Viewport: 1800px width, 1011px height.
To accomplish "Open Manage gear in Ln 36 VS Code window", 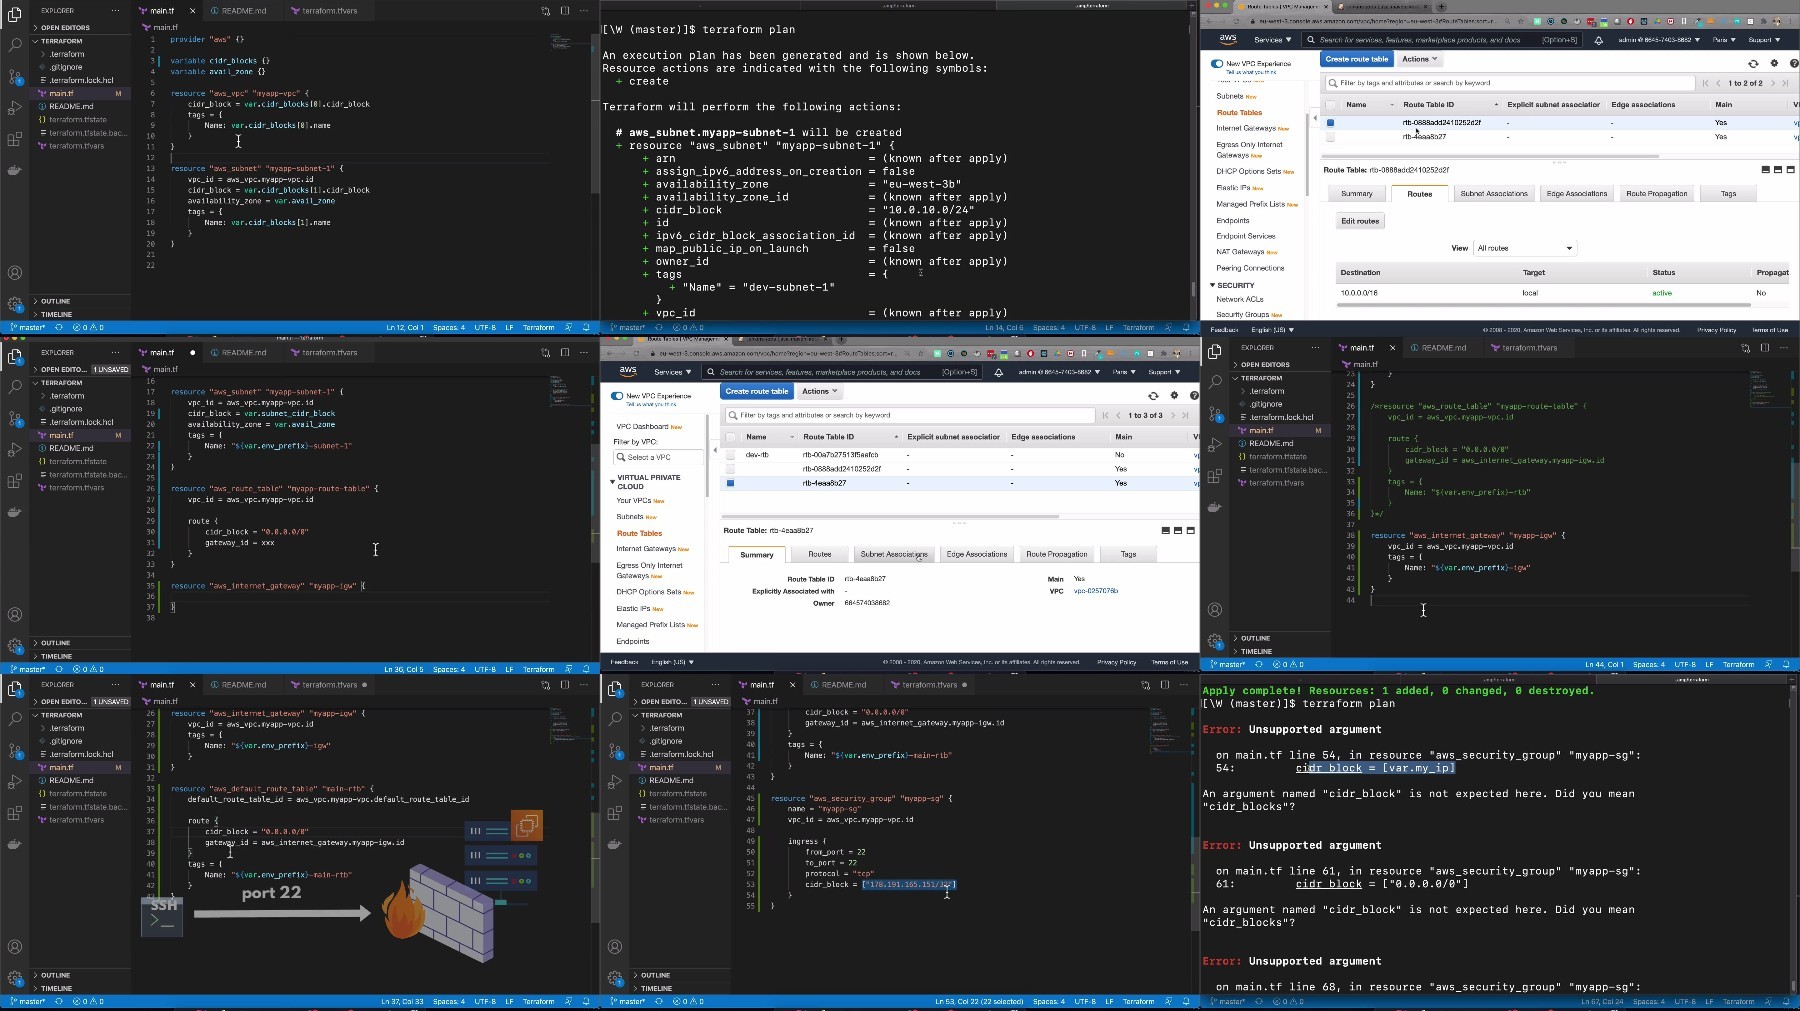I will [15, 645].
